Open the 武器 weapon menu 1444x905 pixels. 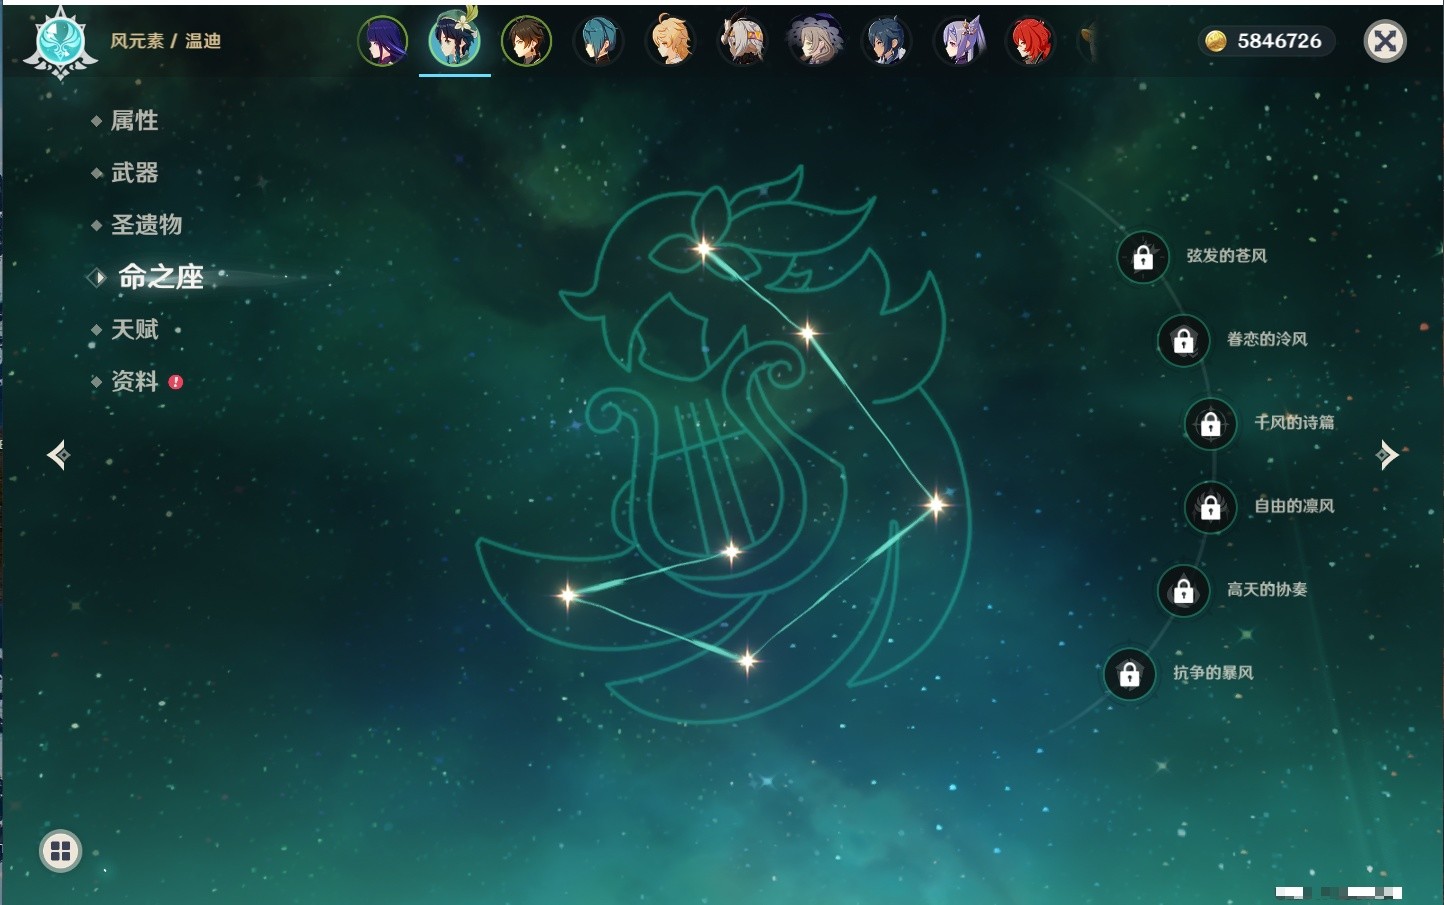pos(134,173)
